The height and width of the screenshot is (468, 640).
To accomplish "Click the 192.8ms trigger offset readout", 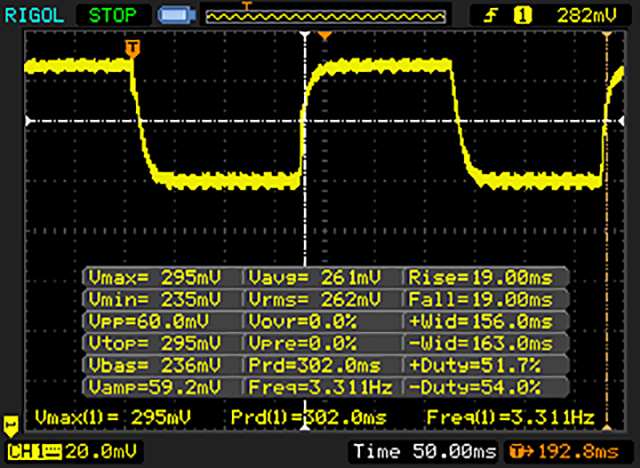I will tap(578, 452).
